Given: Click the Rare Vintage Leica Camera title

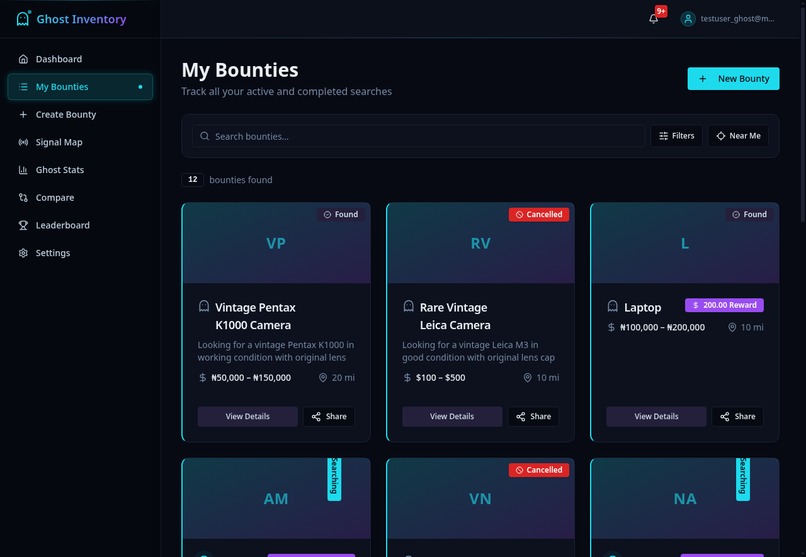Looking at the screenshot, I should click(x=455, y=316).
